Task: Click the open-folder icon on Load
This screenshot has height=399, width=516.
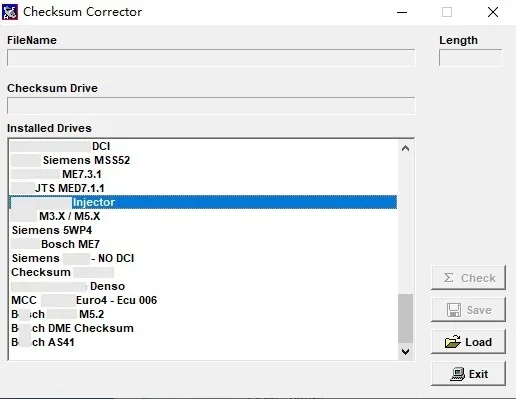Action: coord(453,342)
